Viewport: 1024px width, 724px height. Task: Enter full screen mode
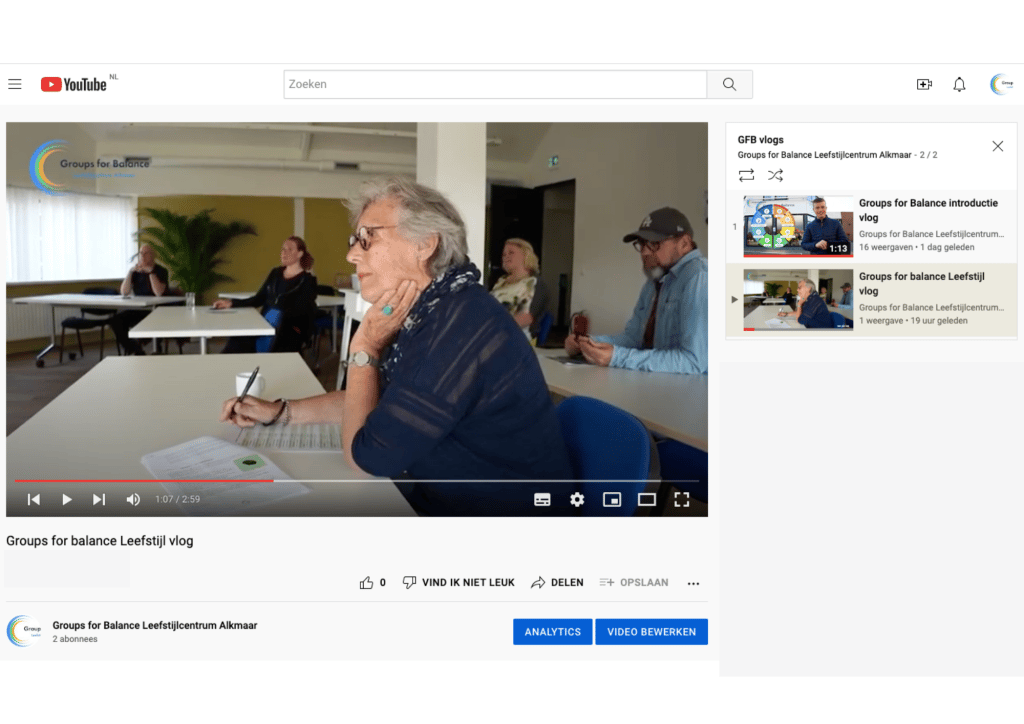click(682, 499)
